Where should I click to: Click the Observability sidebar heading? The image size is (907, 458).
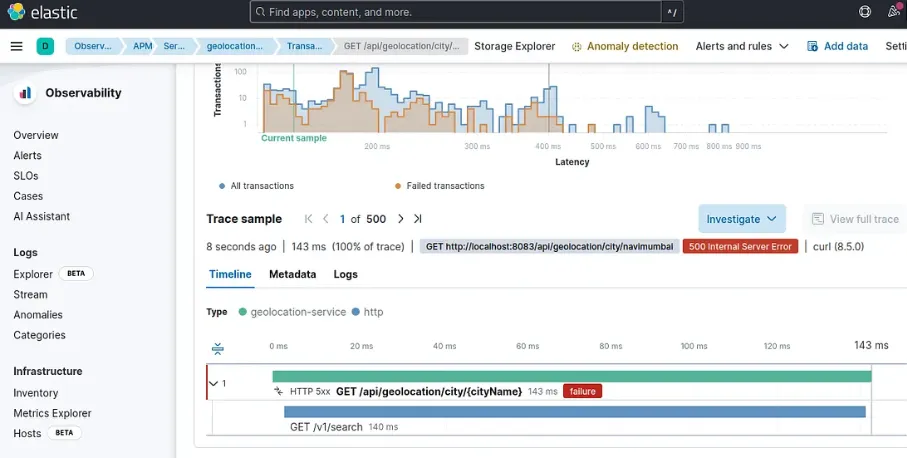coord(83,93)
